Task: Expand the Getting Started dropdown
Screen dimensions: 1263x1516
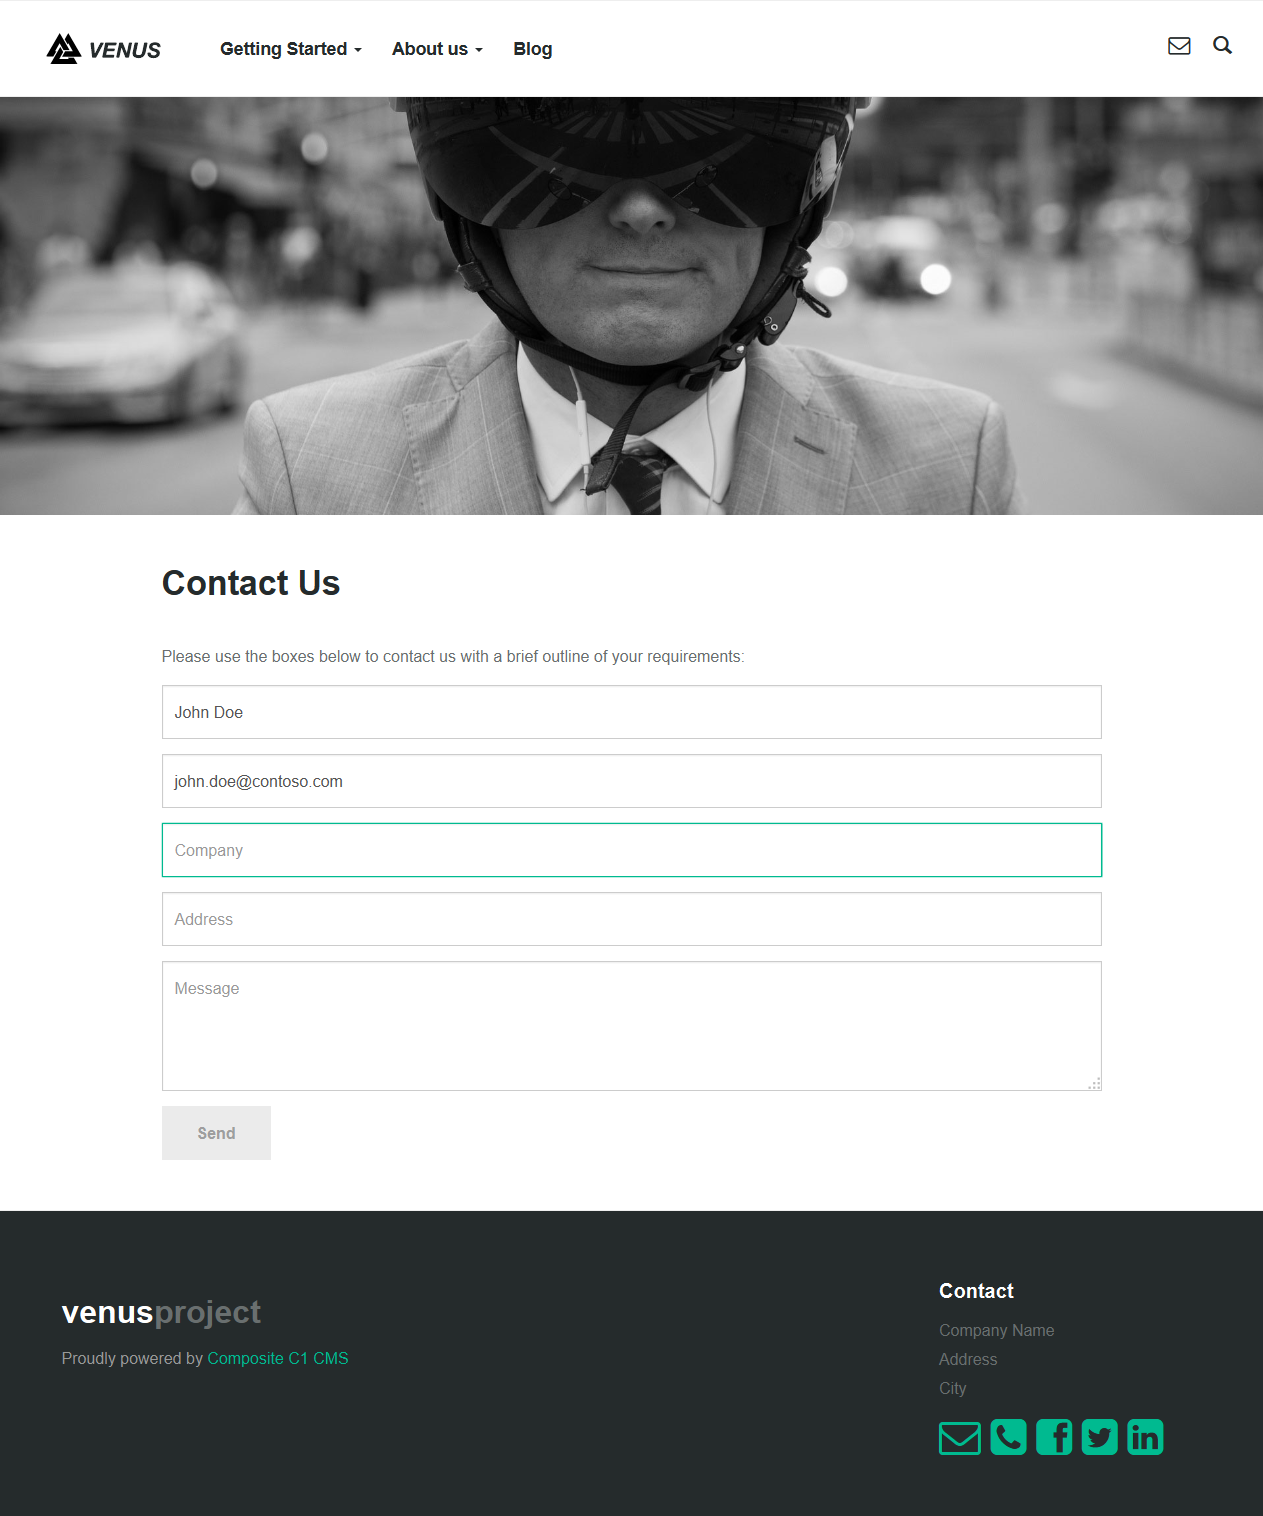Action: point(291,49)
